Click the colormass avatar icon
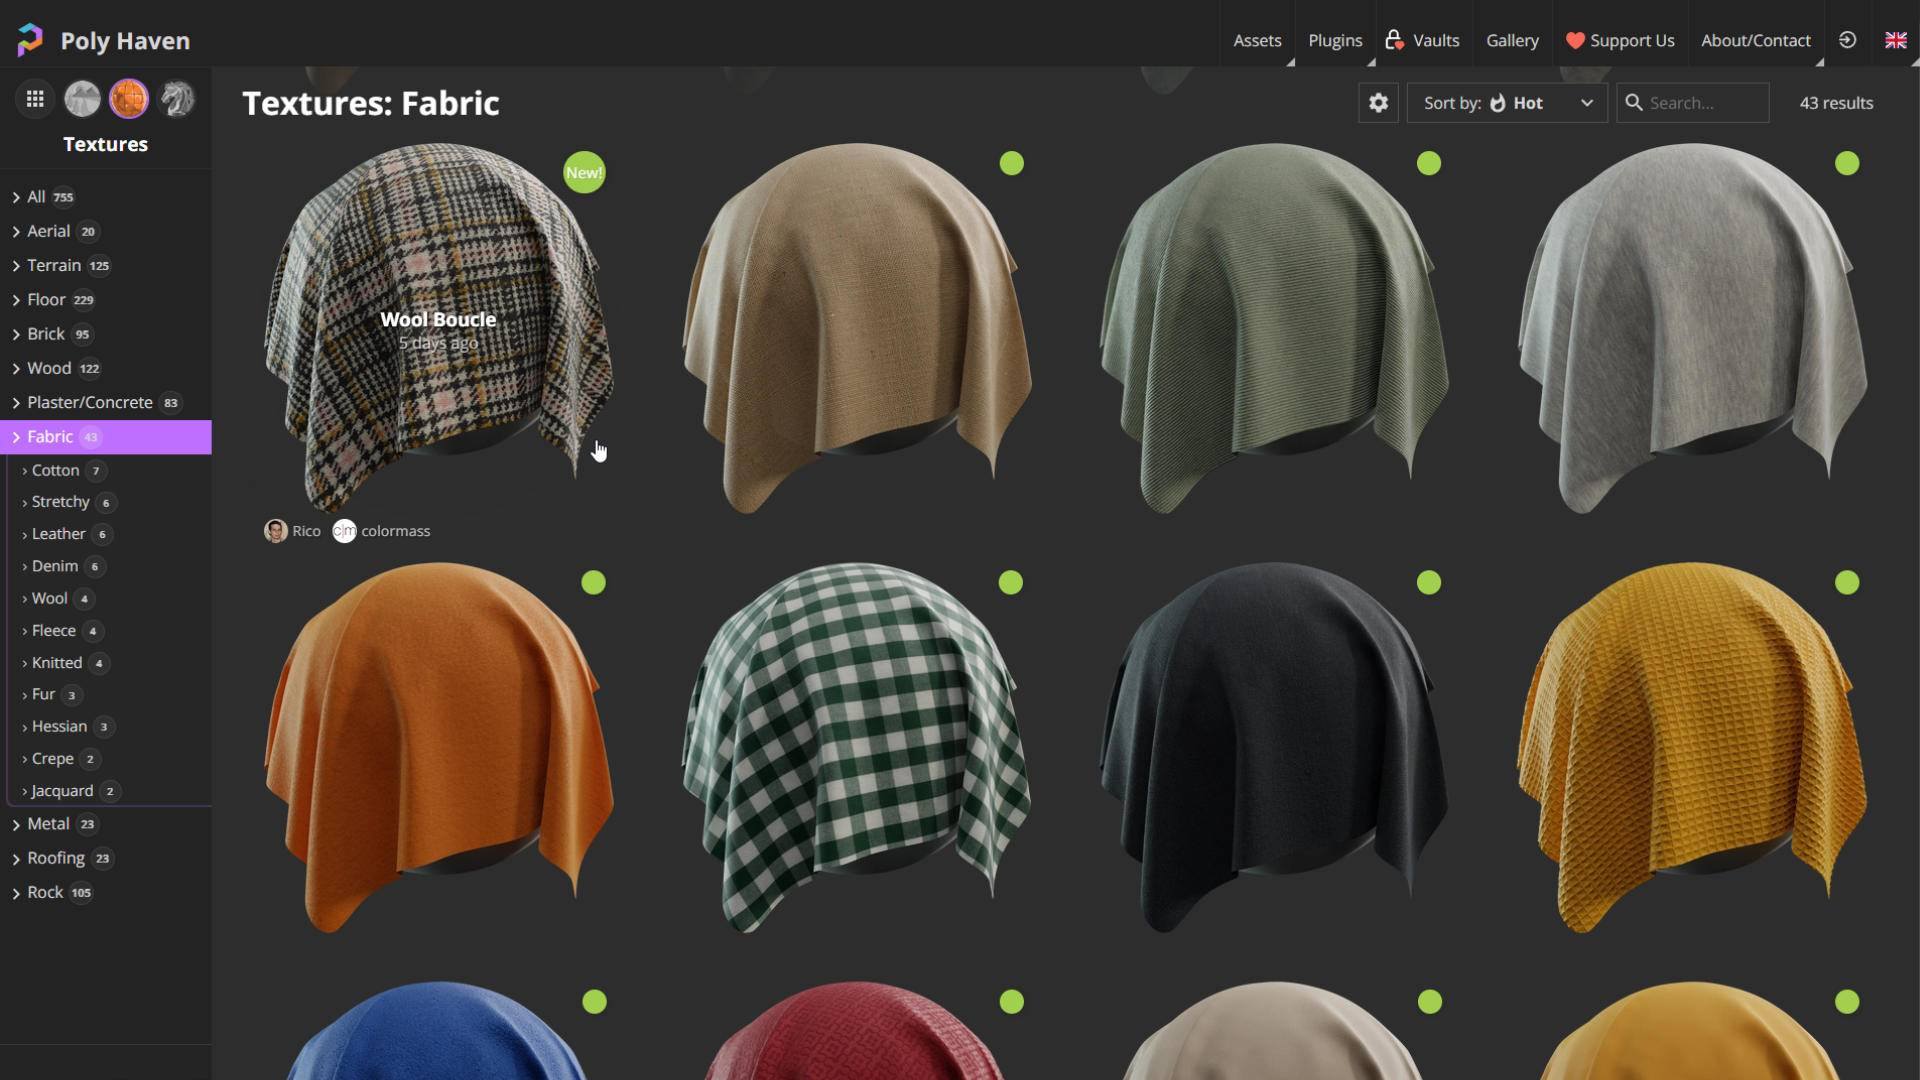1920x1080 pixels. click(x=344, y=531)
